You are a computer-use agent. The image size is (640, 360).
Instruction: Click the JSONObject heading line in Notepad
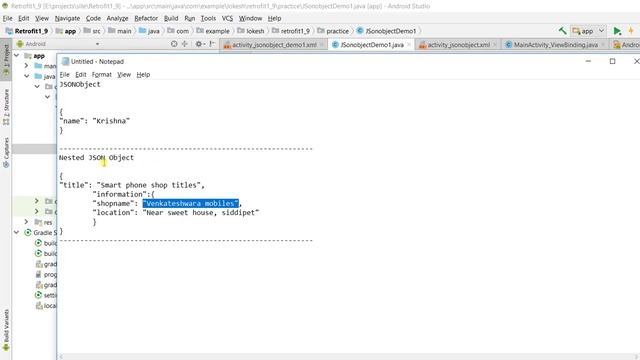(80, 84)
